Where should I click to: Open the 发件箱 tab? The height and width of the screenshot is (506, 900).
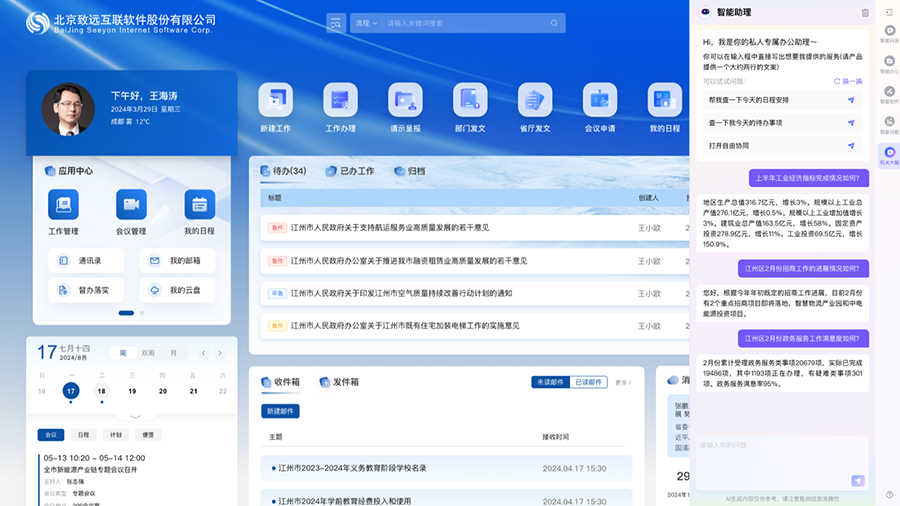[x=340, y=382]
